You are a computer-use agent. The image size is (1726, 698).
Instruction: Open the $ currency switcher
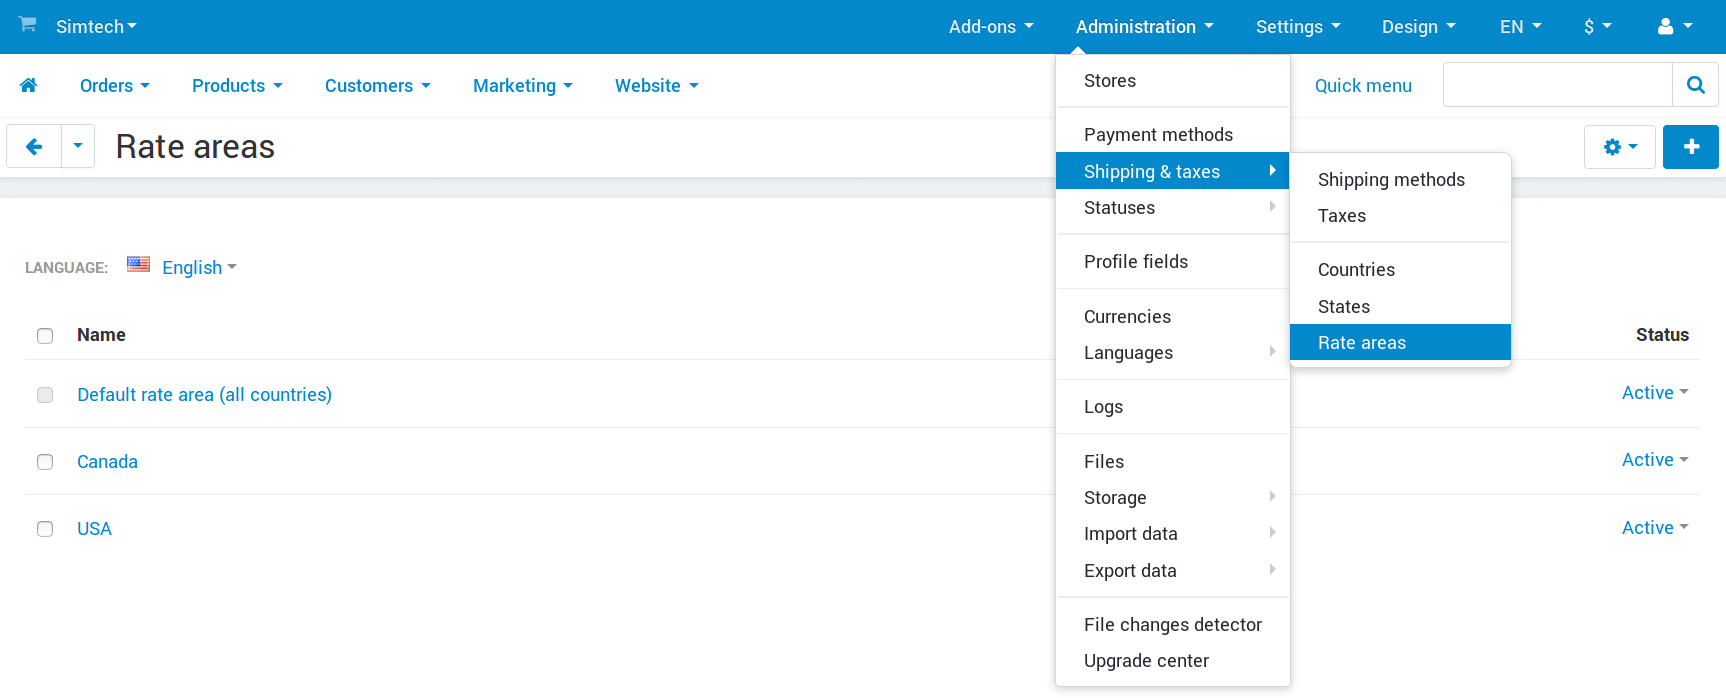pyautogui.click(x=1598, y=27)
